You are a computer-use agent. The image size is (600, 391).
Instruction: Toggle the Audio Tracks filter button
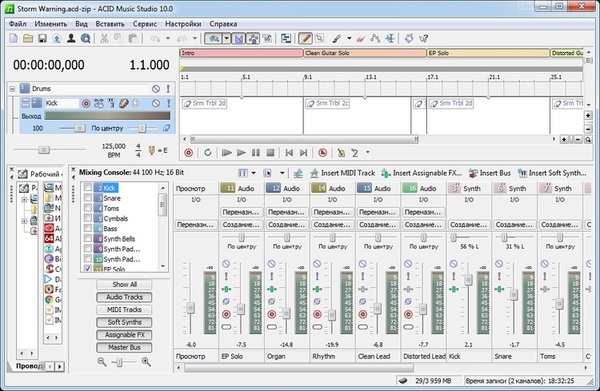[x=124, y=297]
